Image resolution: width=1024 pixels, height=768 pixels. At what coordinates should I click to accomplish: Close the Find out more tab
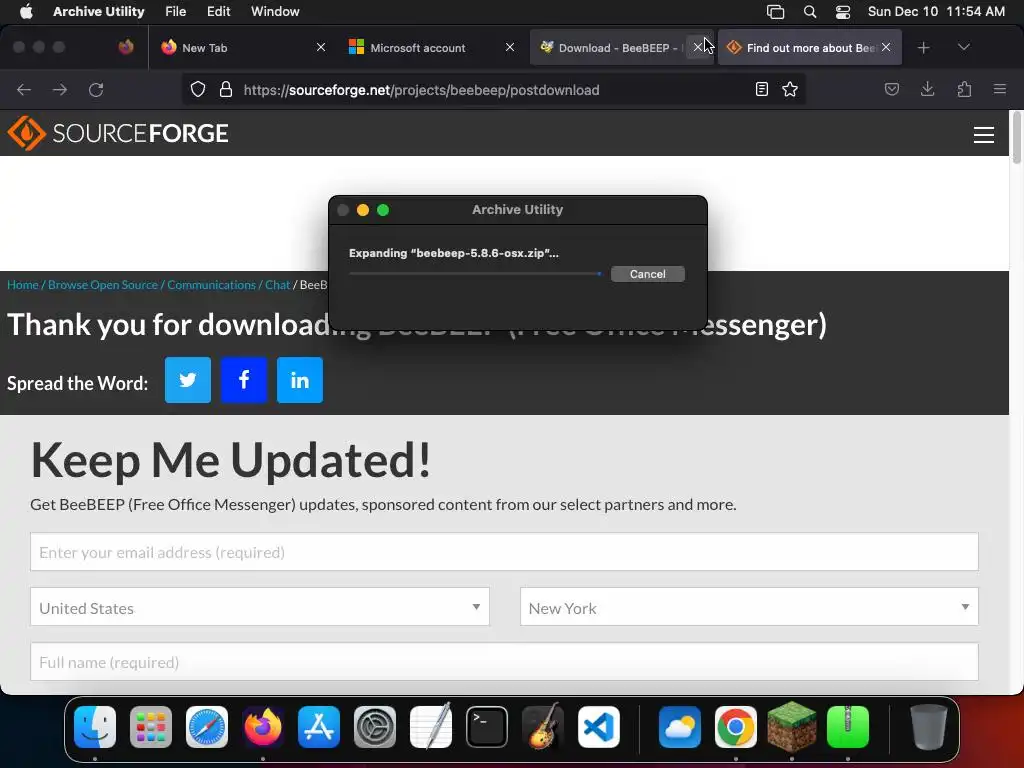click(886, 47)
